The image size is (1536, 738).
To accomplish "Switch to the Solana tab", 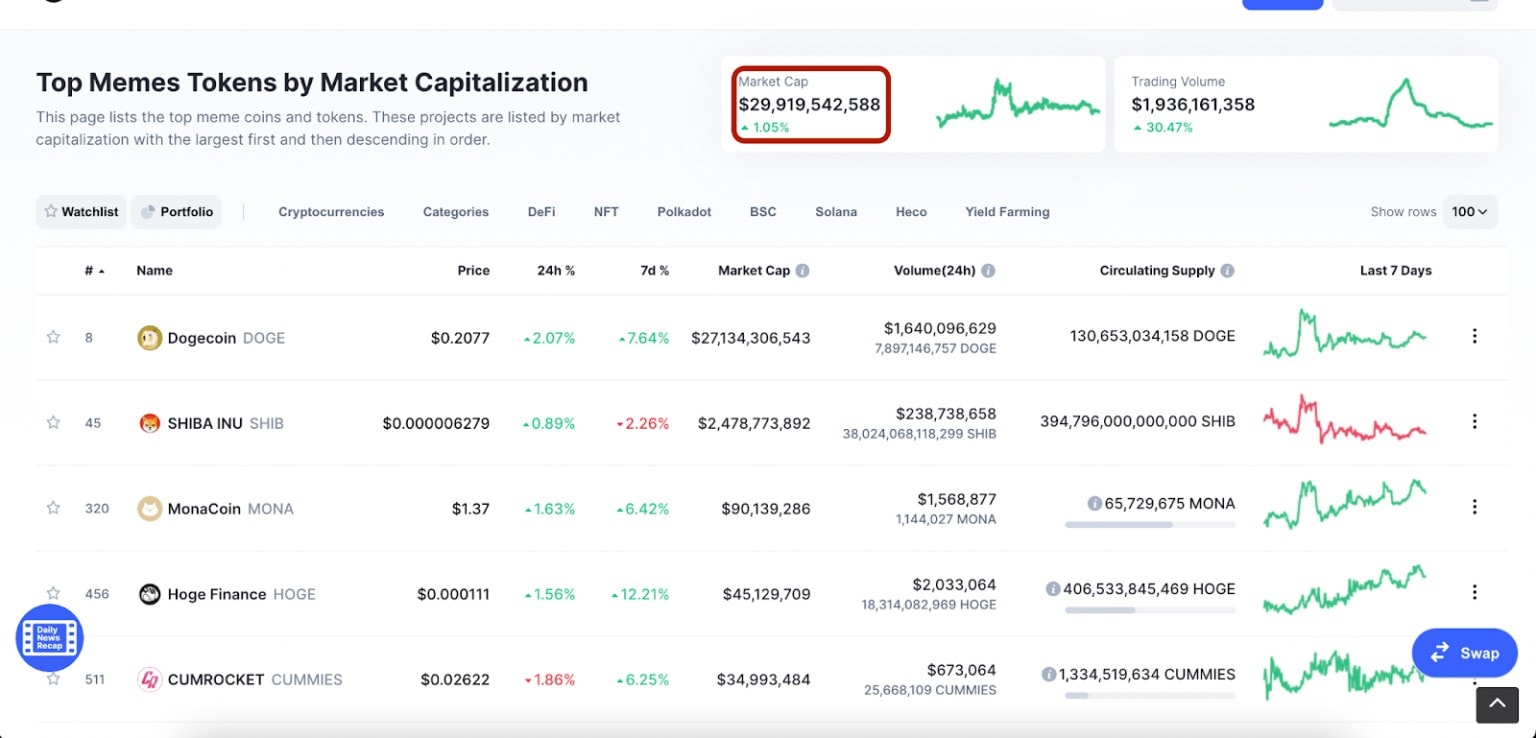I will coord(836,212).
